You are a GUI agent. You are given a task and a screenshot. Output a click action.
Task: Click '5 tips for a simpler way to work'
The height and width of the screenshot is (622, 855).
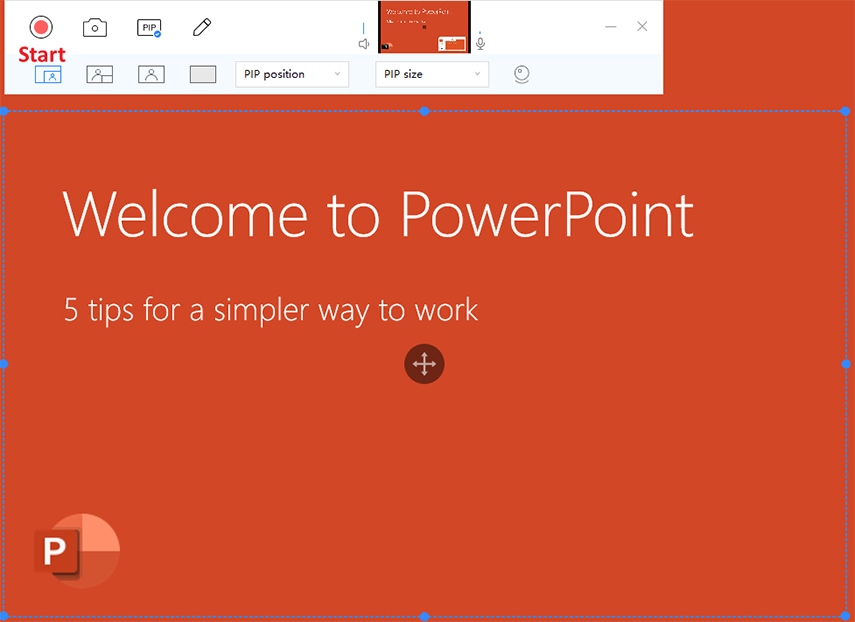click(271, 310)
